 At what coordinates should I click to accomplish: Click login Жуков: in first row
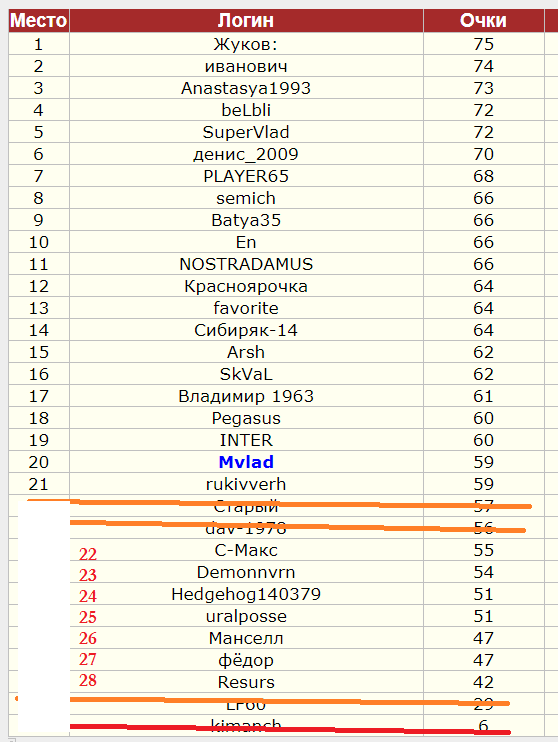point(246,44)
